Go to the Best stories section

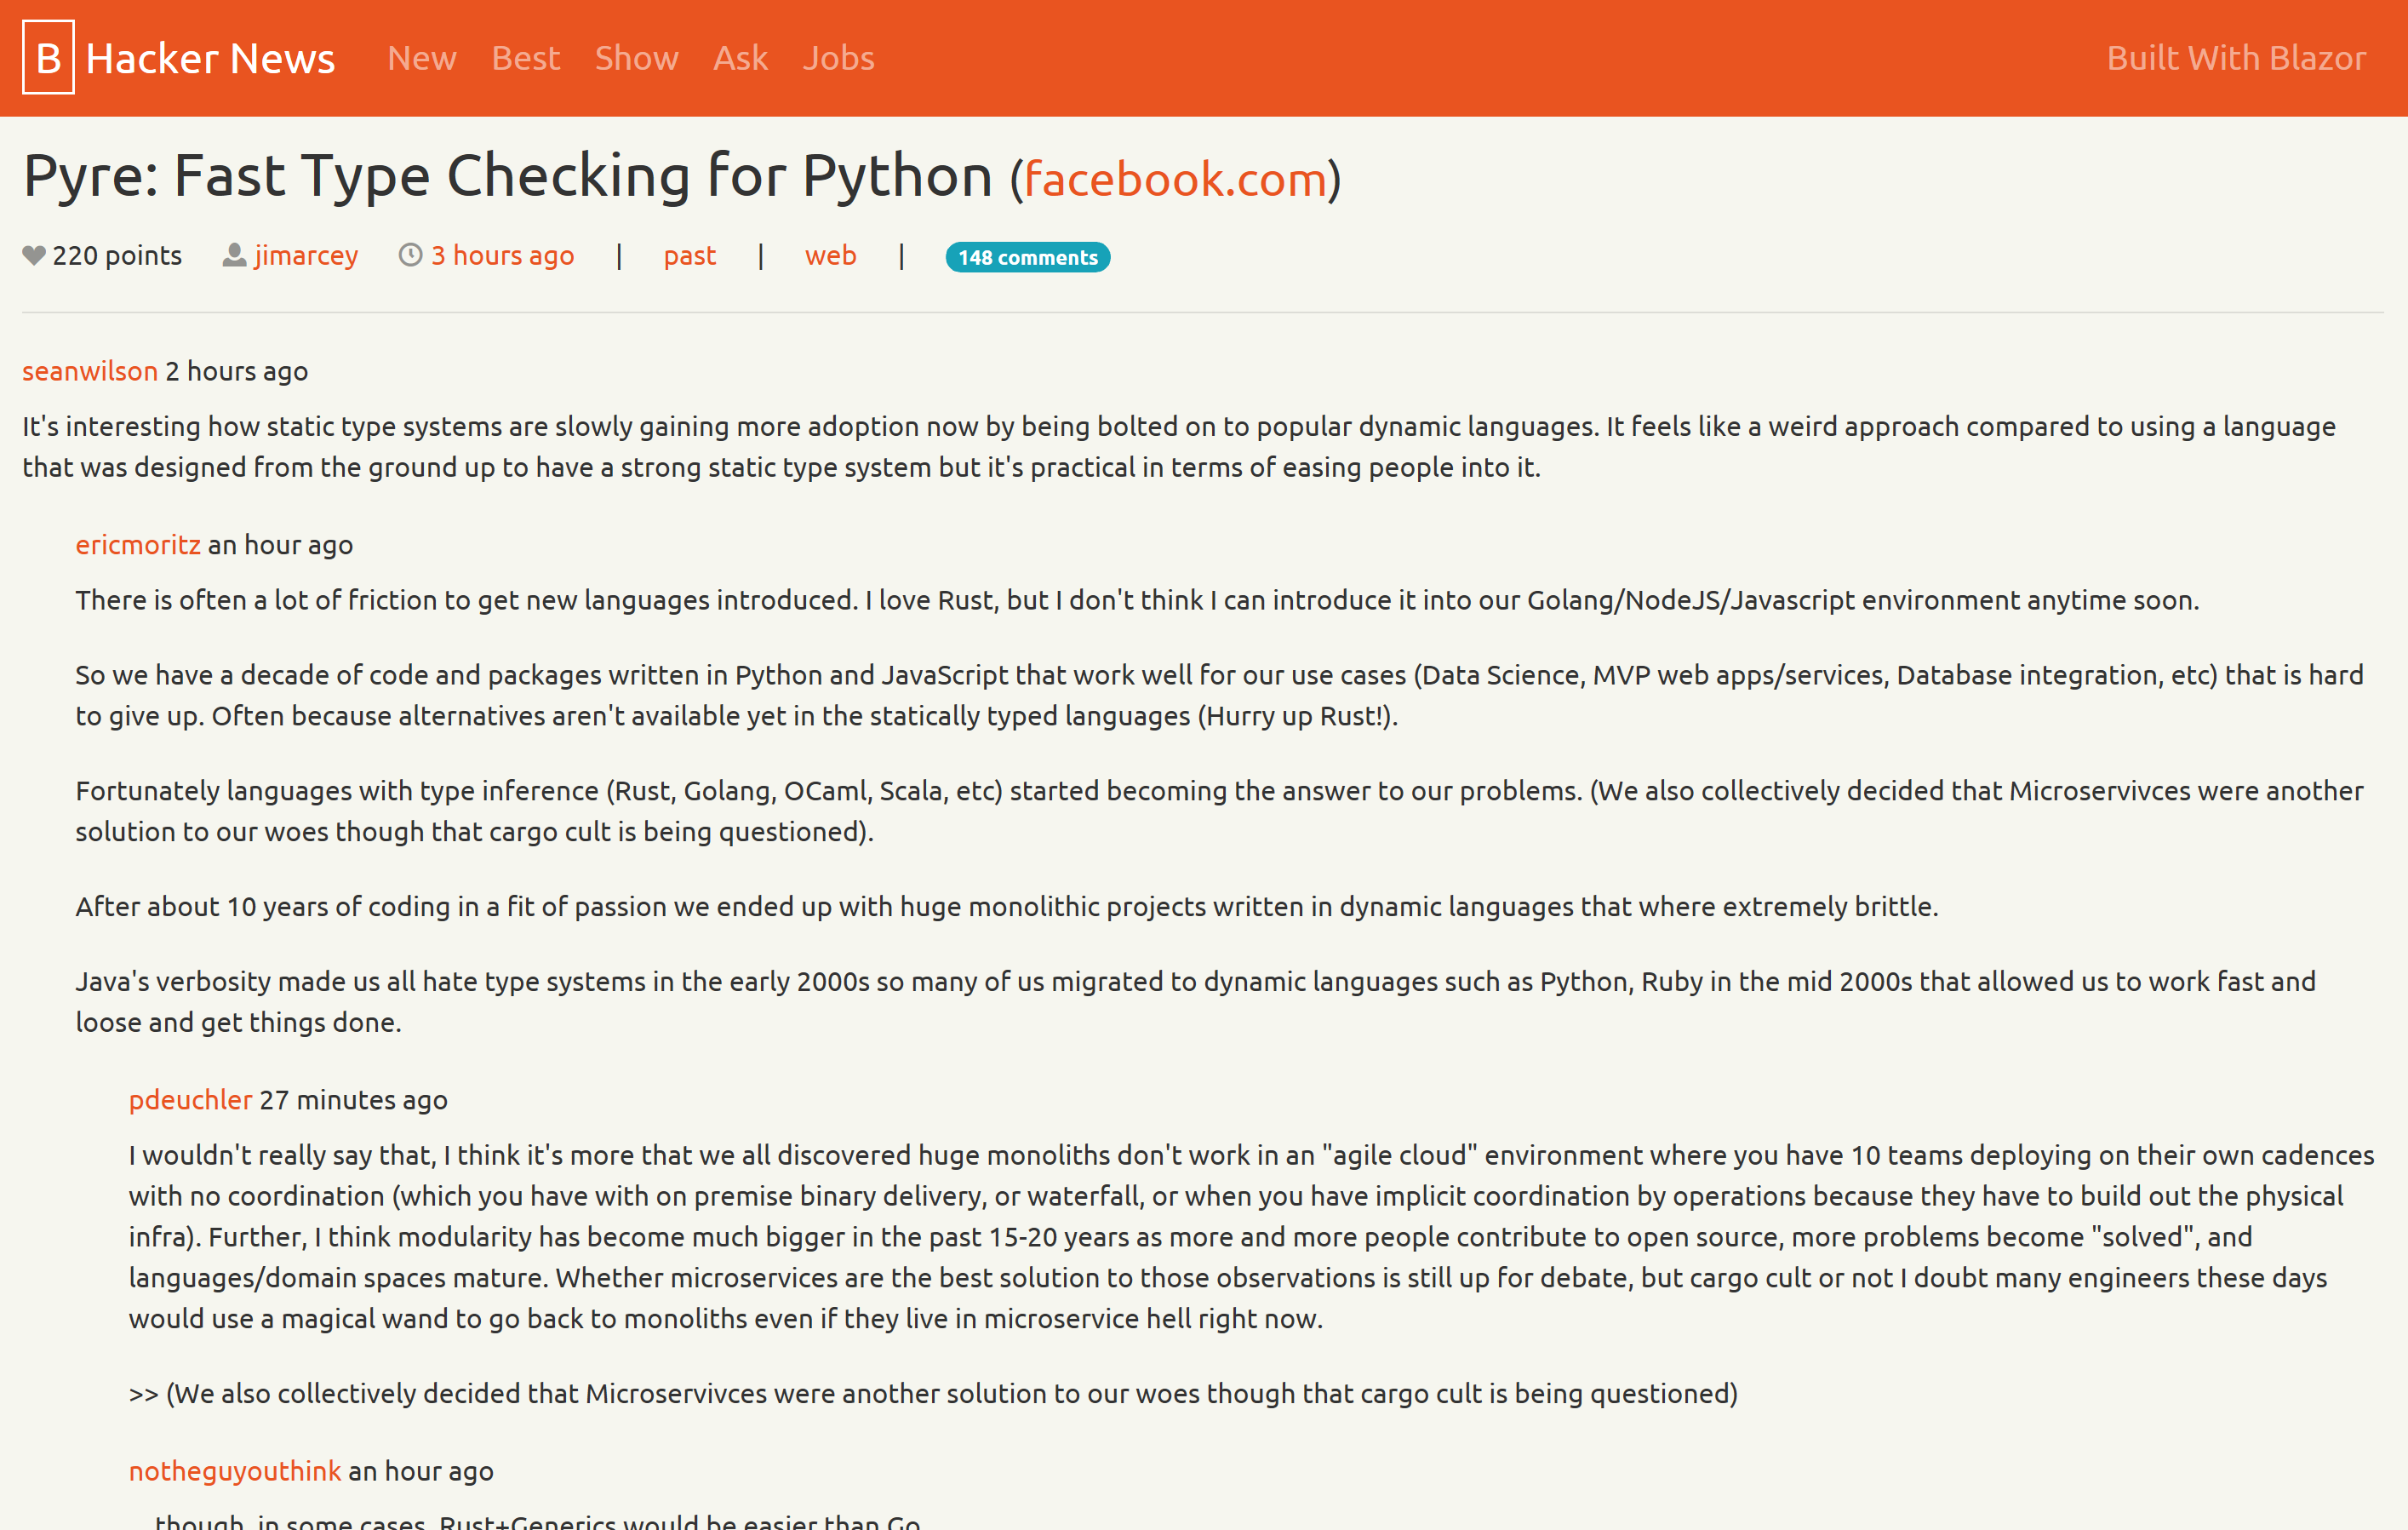coord(526,58)
